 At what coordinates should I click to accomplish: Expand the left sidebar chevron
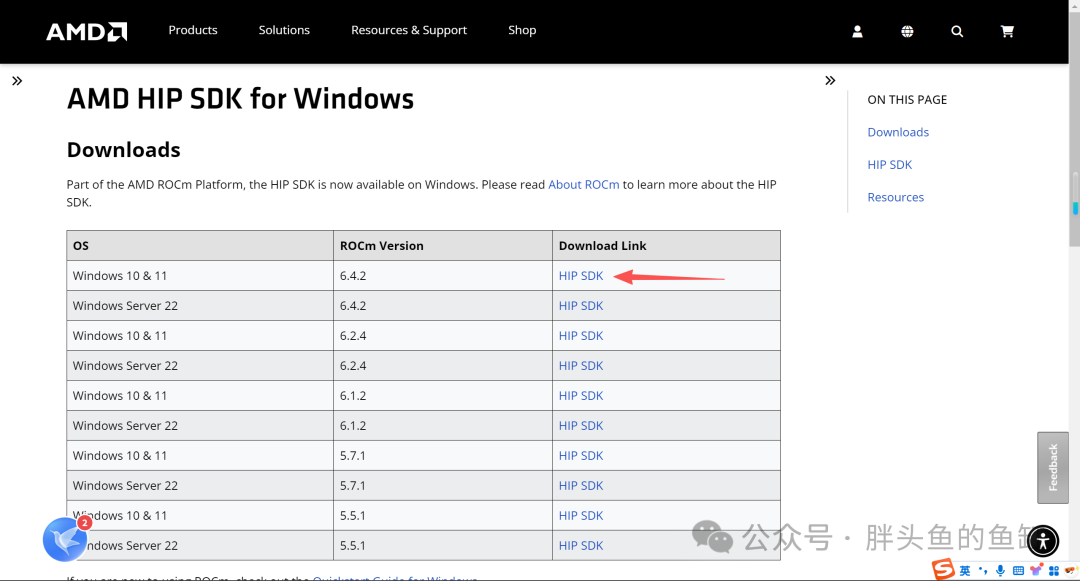pos(17,81)
